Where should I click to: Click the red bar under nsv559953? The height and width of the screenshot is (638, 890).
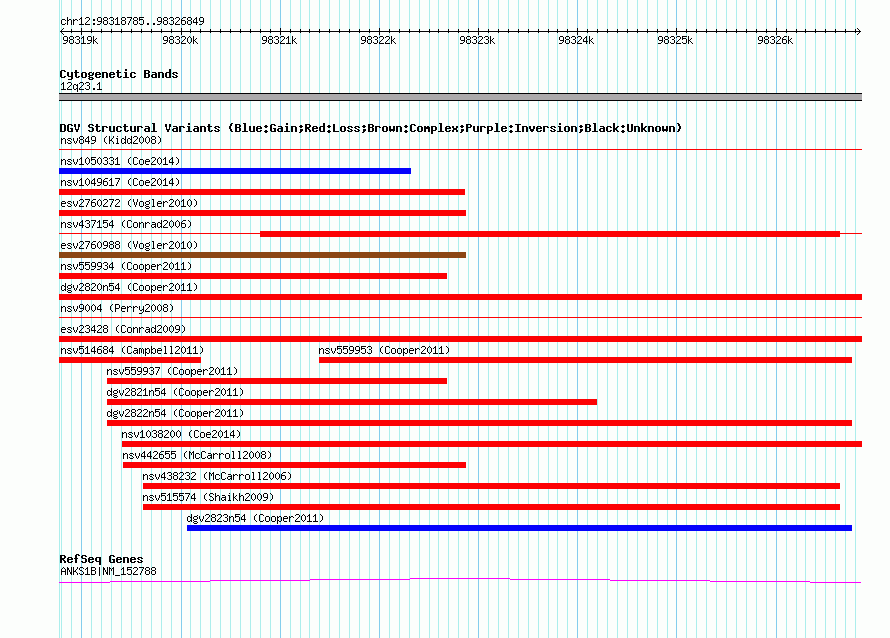click(x=585, y=360)
